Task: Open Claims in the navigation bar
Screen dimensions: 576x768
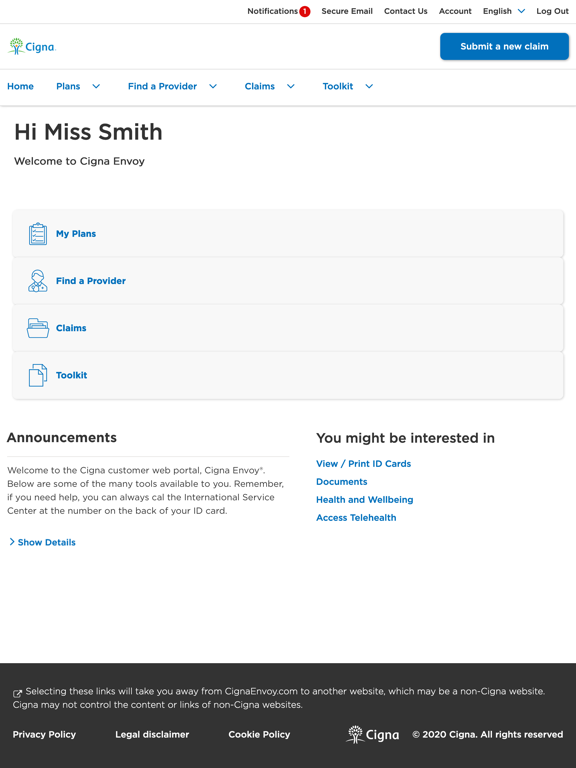Action: [260, 86]
